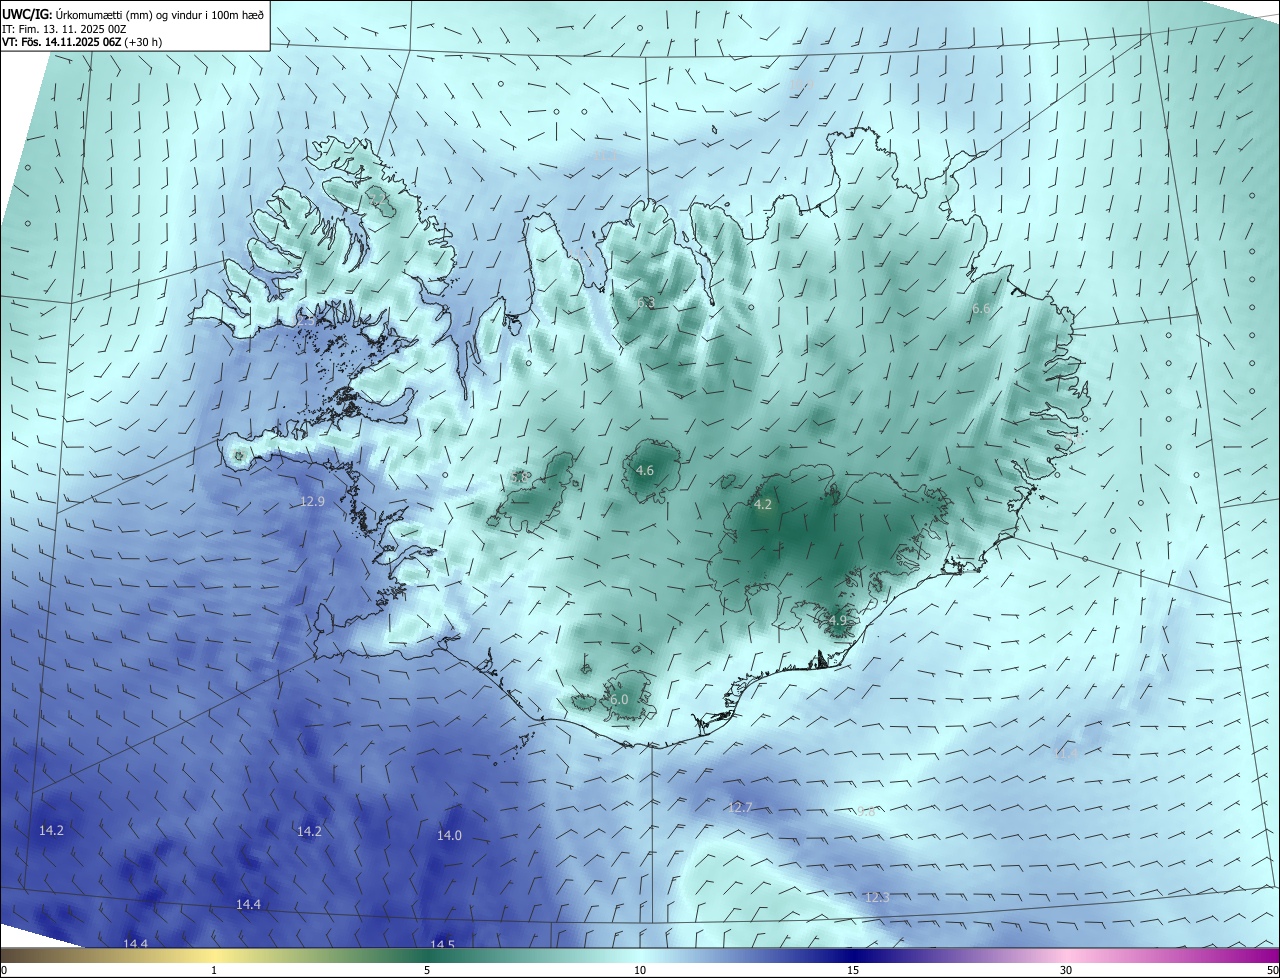Viewport: 1280px width, 978px height.
Task: Click the 6.3 value label in north Iceland
Action: [646, 303]
